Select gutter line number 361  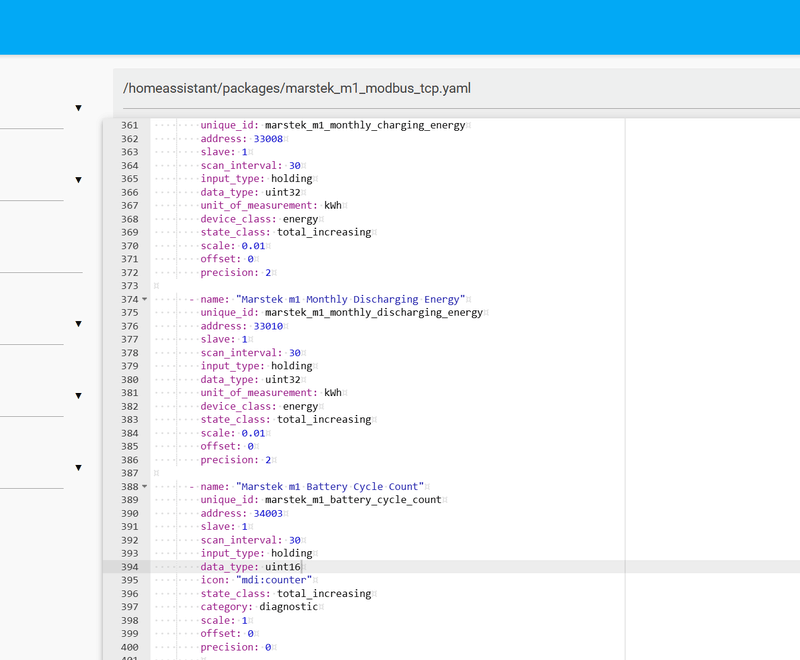tap(130, 125)
